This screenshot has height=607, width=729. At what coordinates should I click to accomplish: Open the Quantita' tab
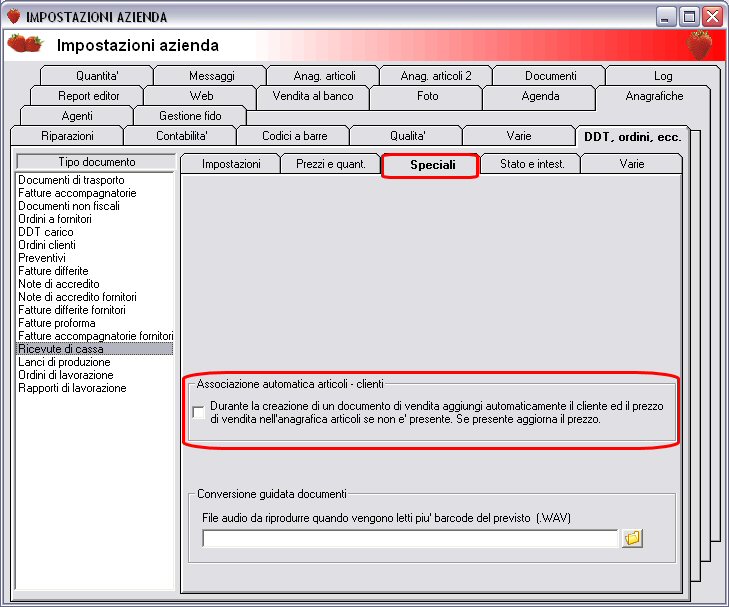pyautogui.click(x=97, y=76)
